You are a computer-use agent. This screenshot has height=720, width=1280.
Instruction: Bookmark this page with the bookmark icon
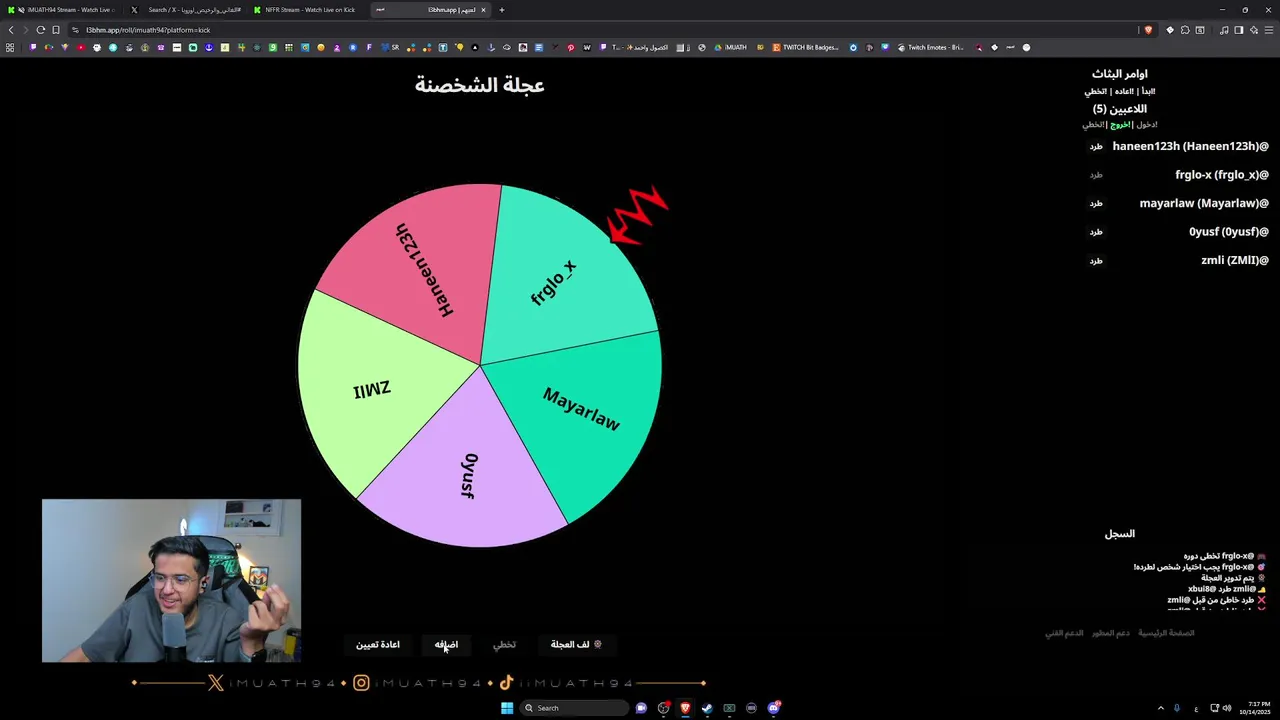(x=56, y=30)
